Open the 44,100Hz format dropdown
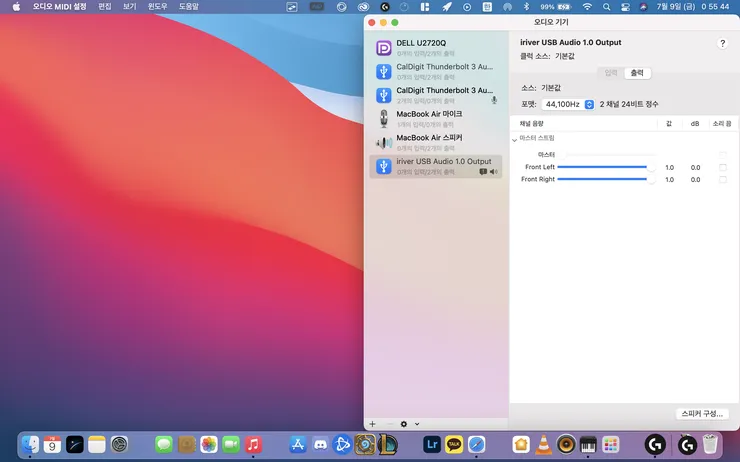This screenshot has width=740, height=462. point(568,104)
